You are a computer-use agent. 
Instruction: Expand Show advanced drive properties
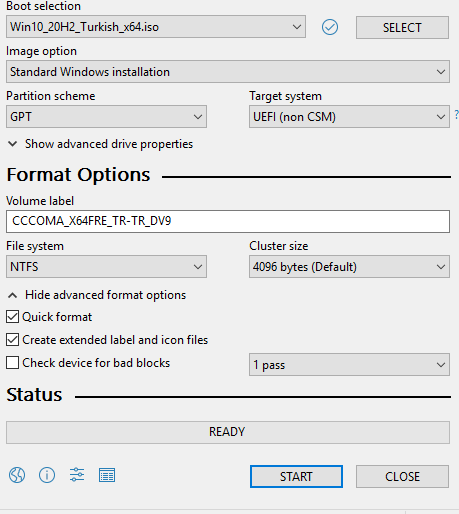[x=100, y=144]
